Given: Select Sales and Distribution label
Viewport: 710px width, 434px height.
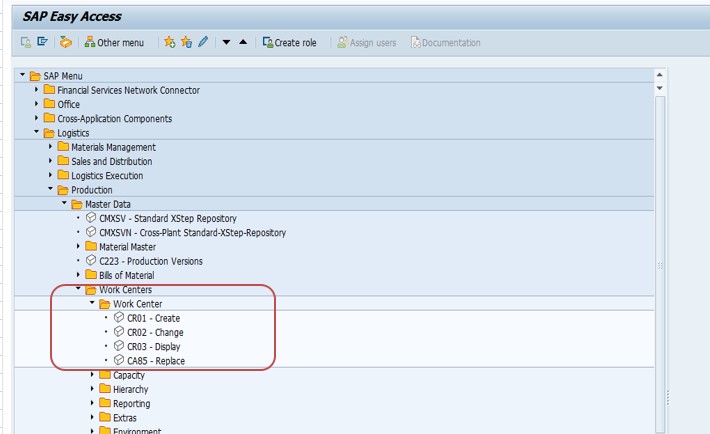Looking at the screenshot, I should pos(111,161).
